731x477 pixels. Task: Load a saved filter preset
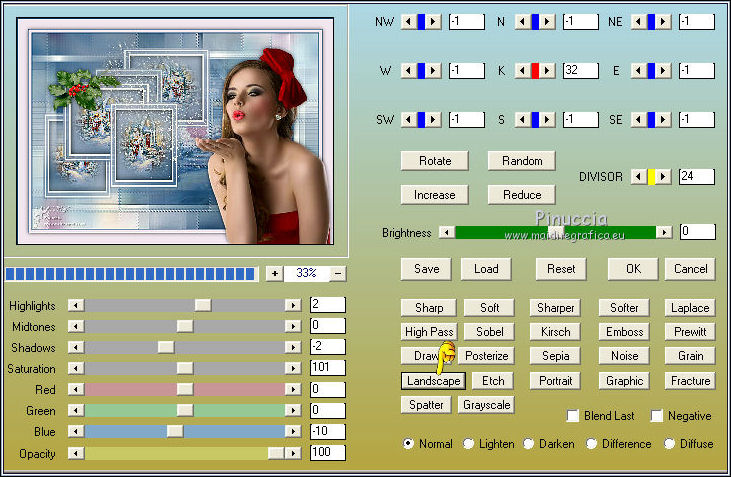[486, 269]
